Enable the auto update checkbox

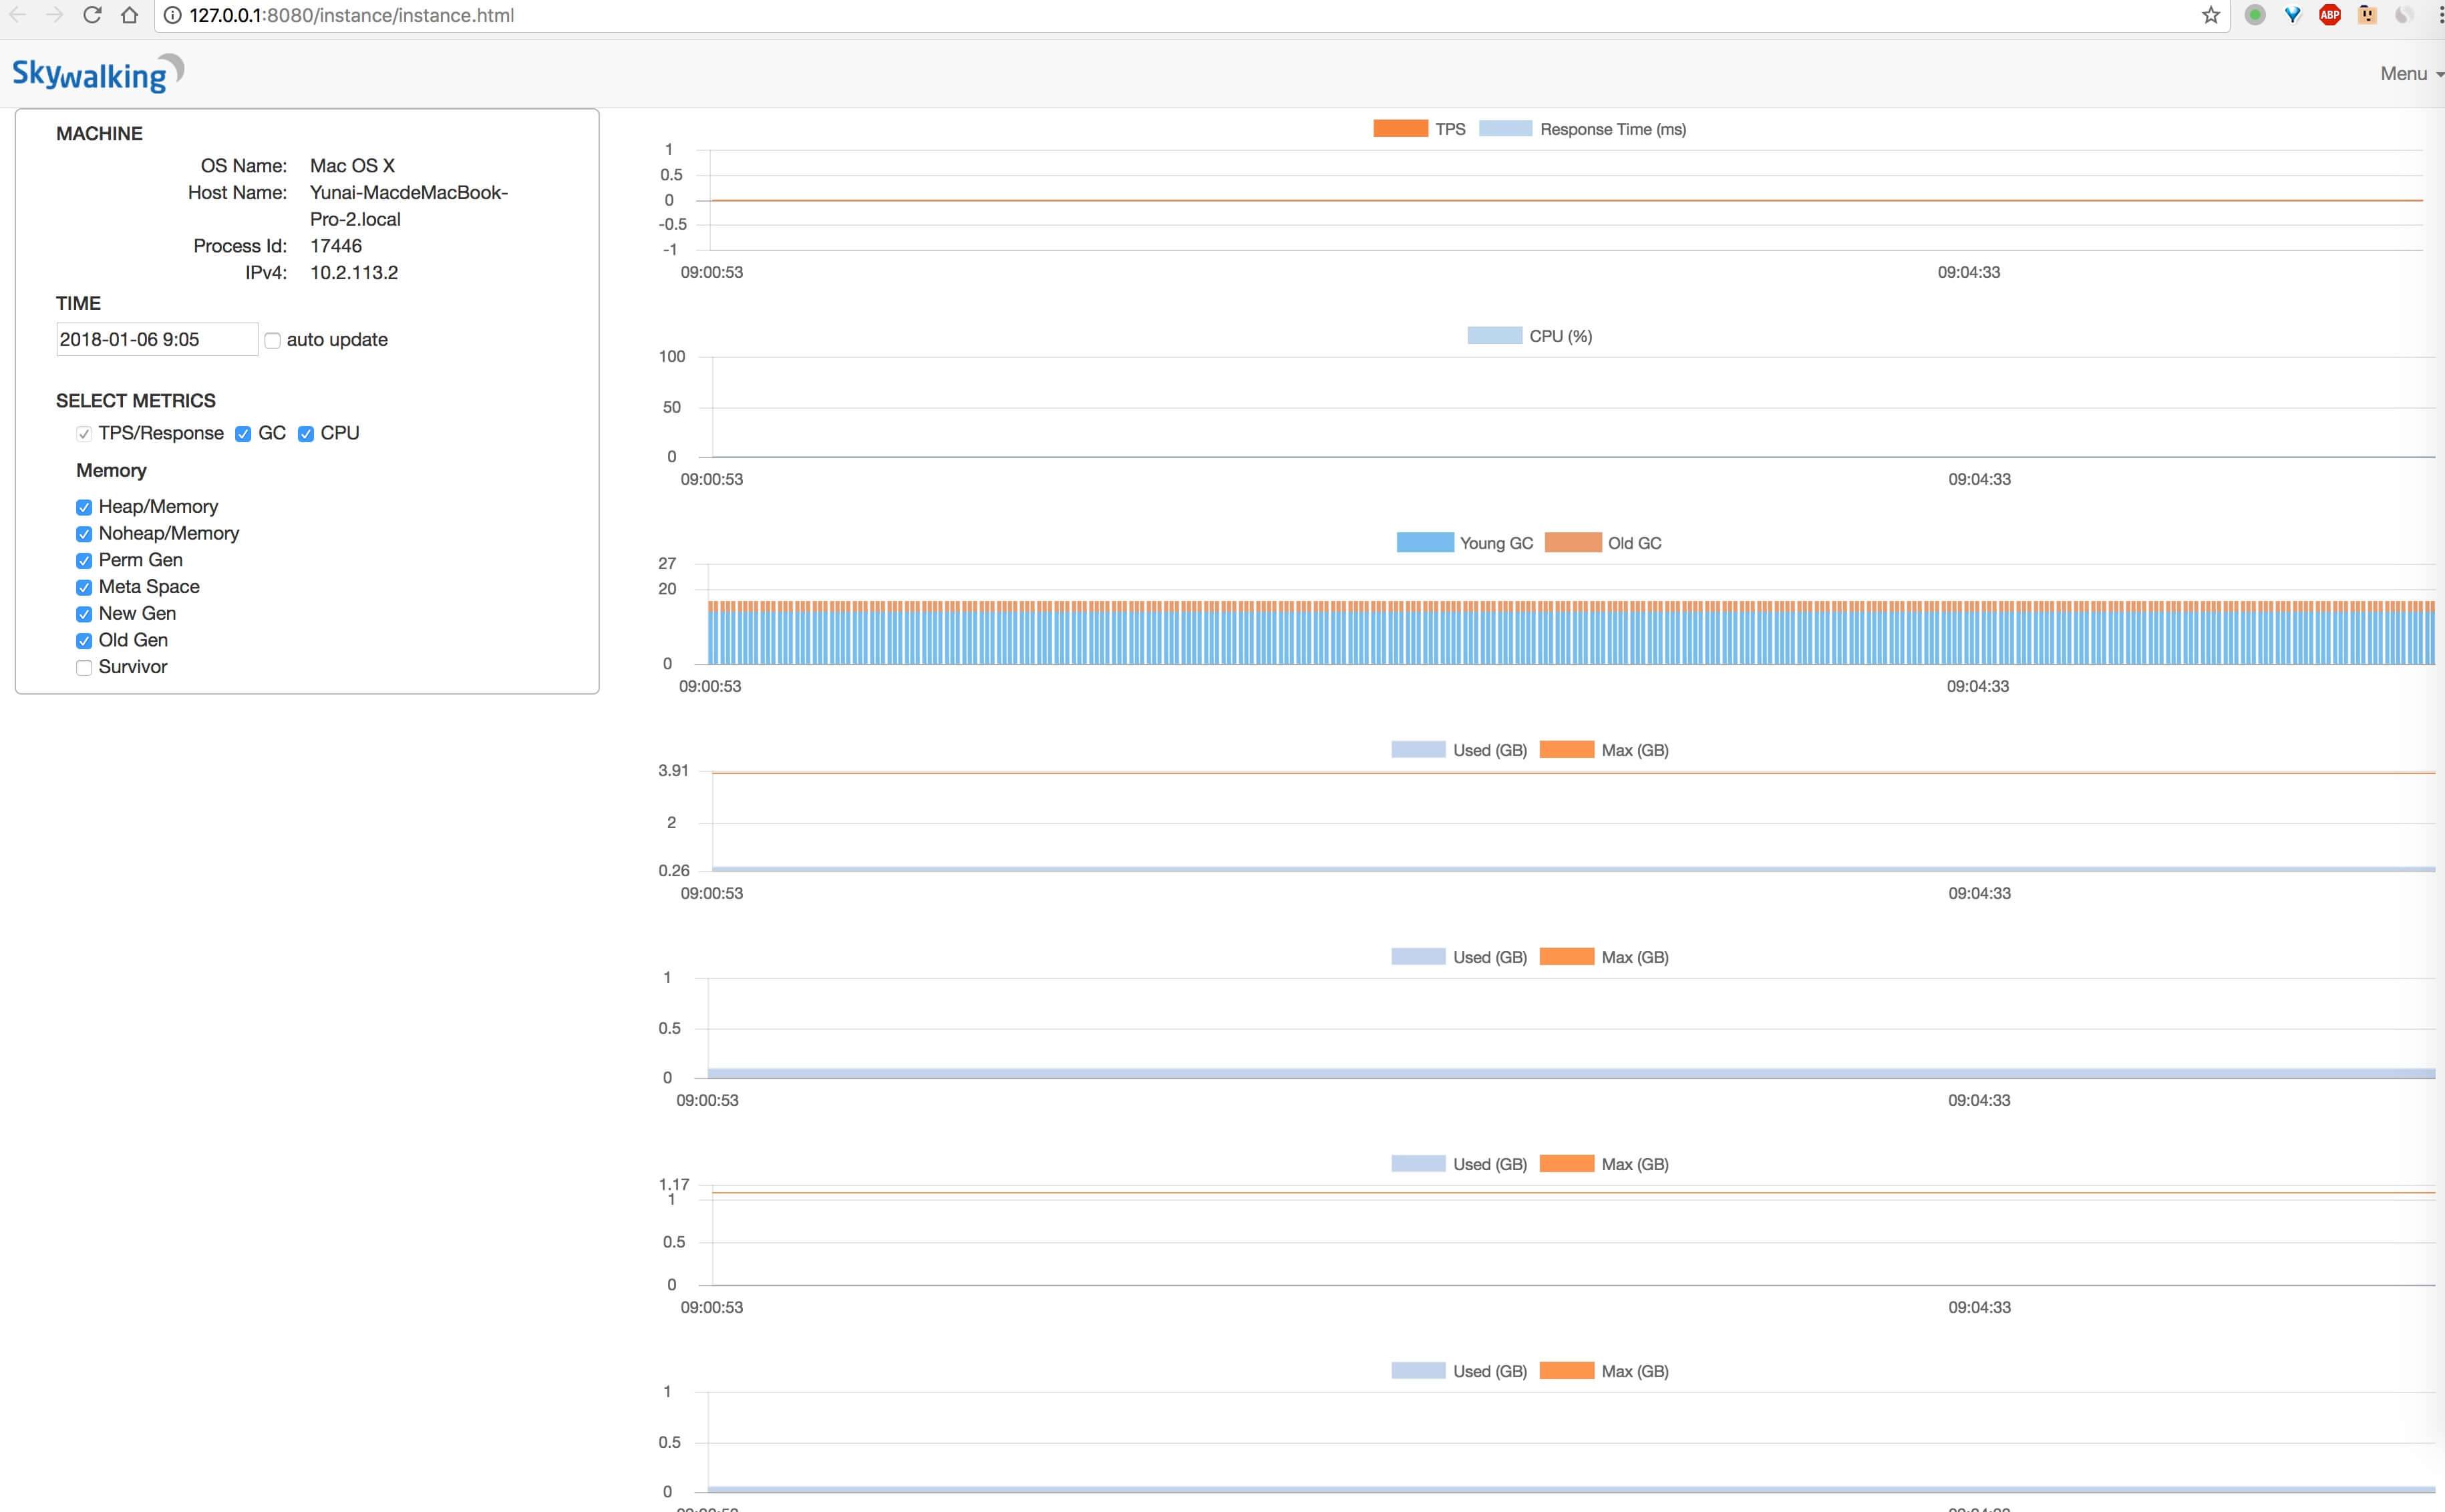click(272, 341)
